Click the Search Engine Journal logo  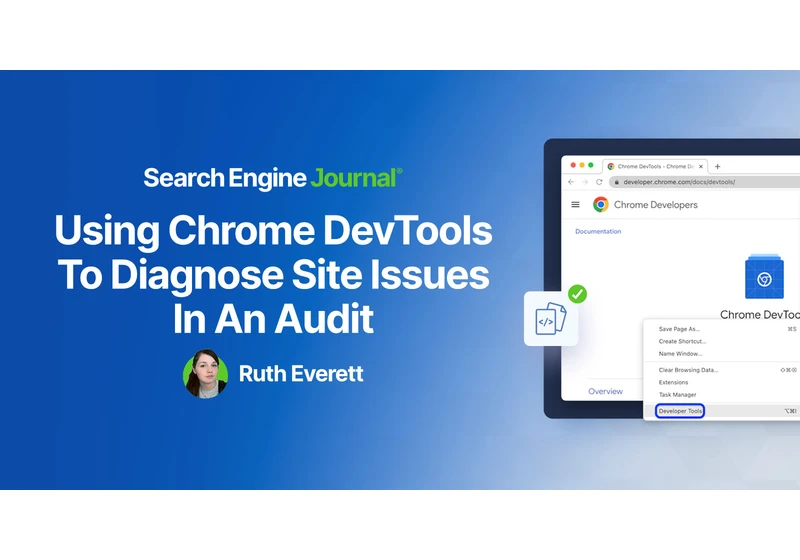[273, 178]
